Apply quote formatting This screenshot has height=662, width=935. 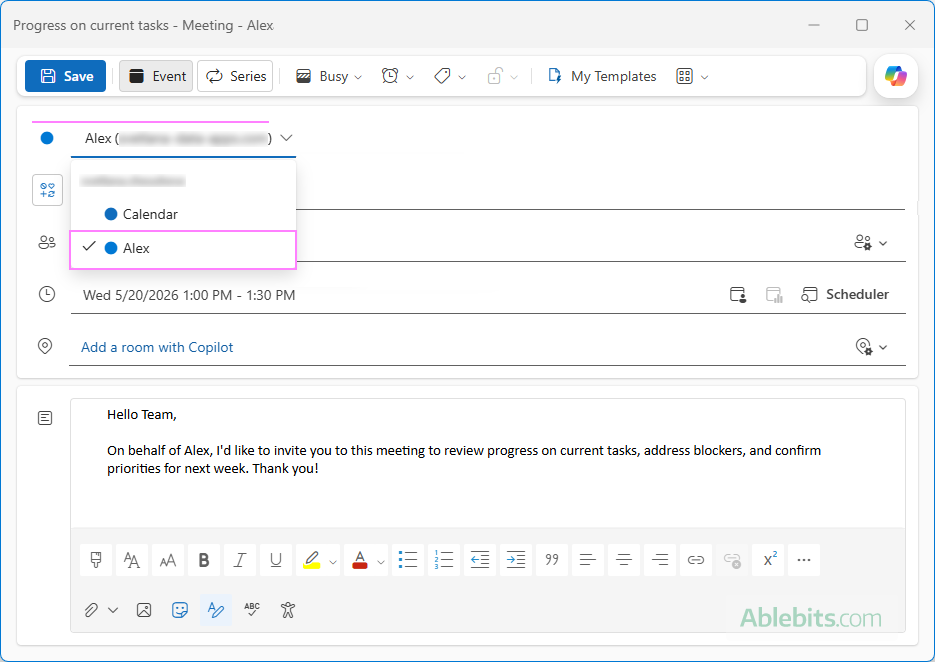click(552, 559)
